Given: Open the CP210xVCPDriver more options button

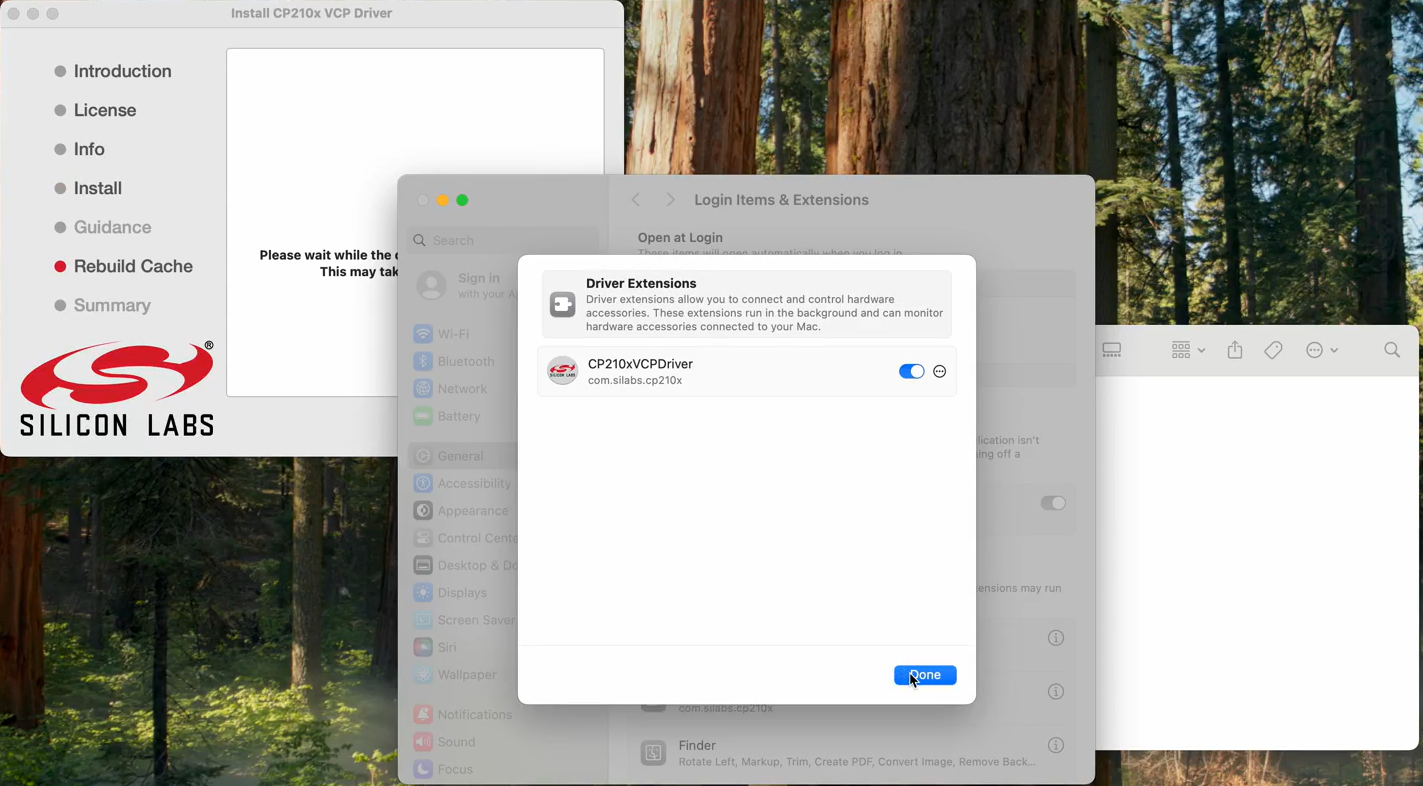Looking at the screenshot, I should point(939,371).
